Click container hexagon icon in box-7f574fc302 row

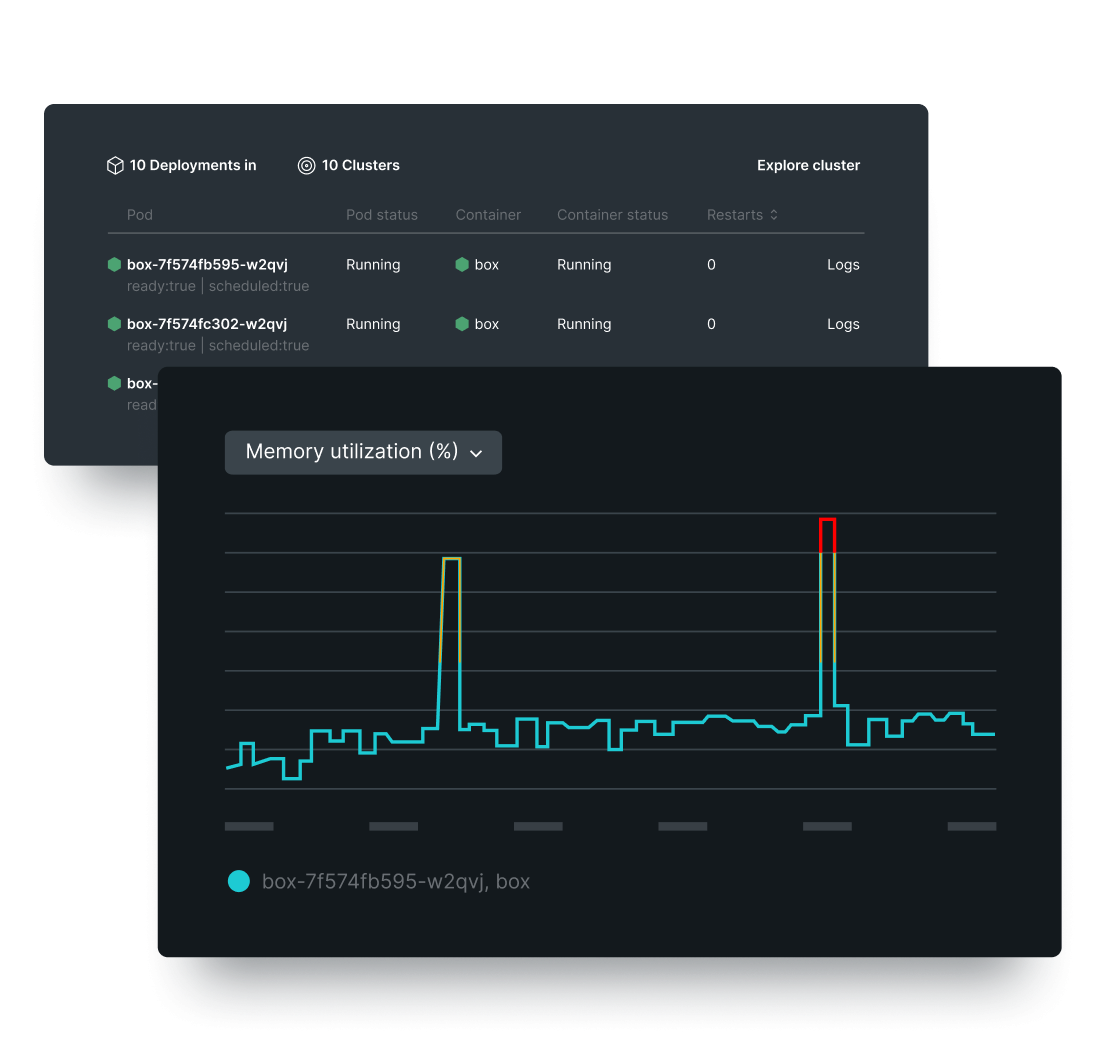pos(462,323)
